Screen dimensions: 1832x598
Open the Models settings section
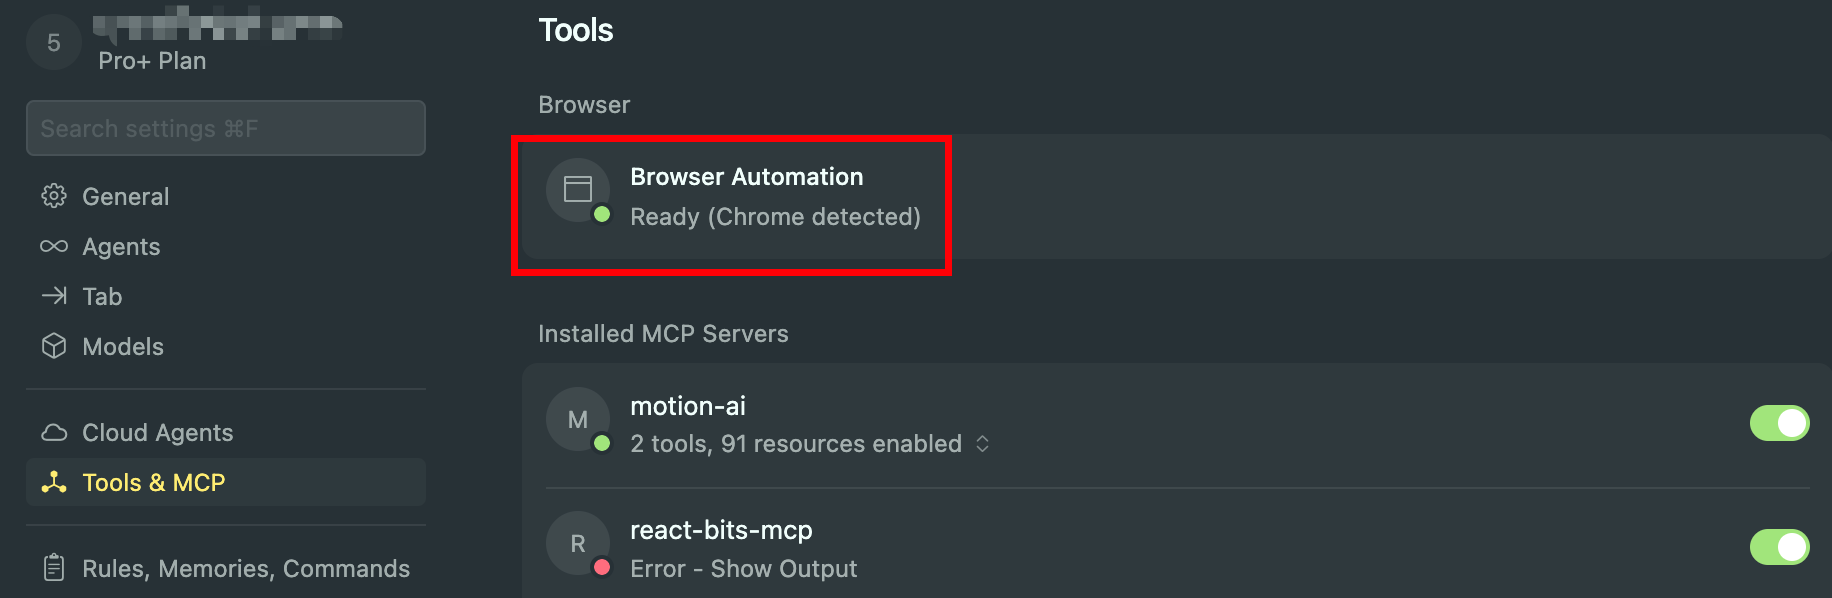[123, 346]
